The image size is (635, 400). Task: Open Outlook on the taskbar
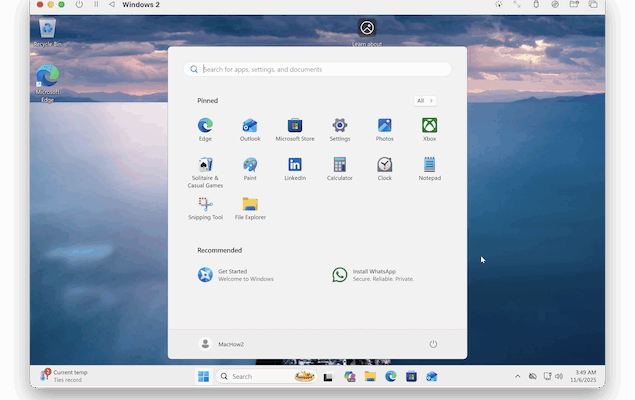pyautogui.click(x=431, y=377)
